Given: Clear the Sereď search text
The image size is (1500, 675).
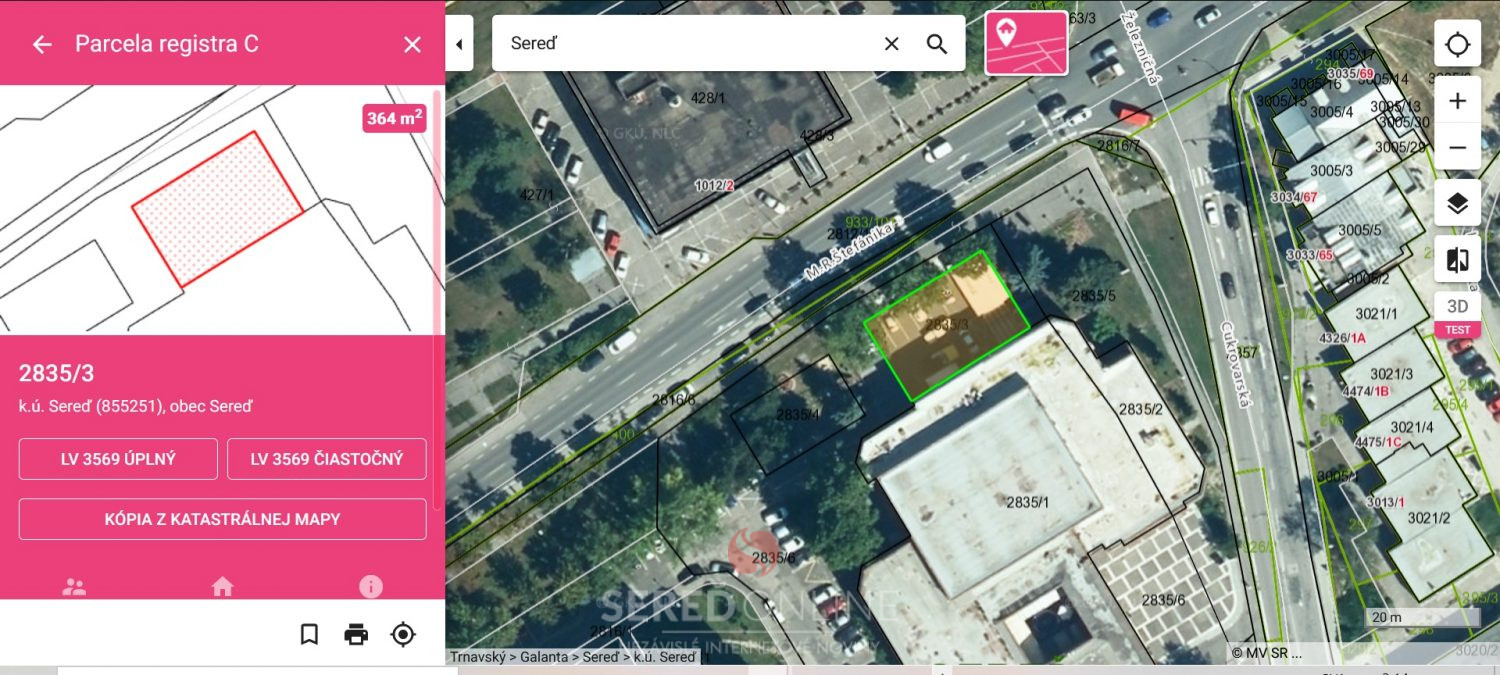Looking at the screenshot, I should pos(891,43).
